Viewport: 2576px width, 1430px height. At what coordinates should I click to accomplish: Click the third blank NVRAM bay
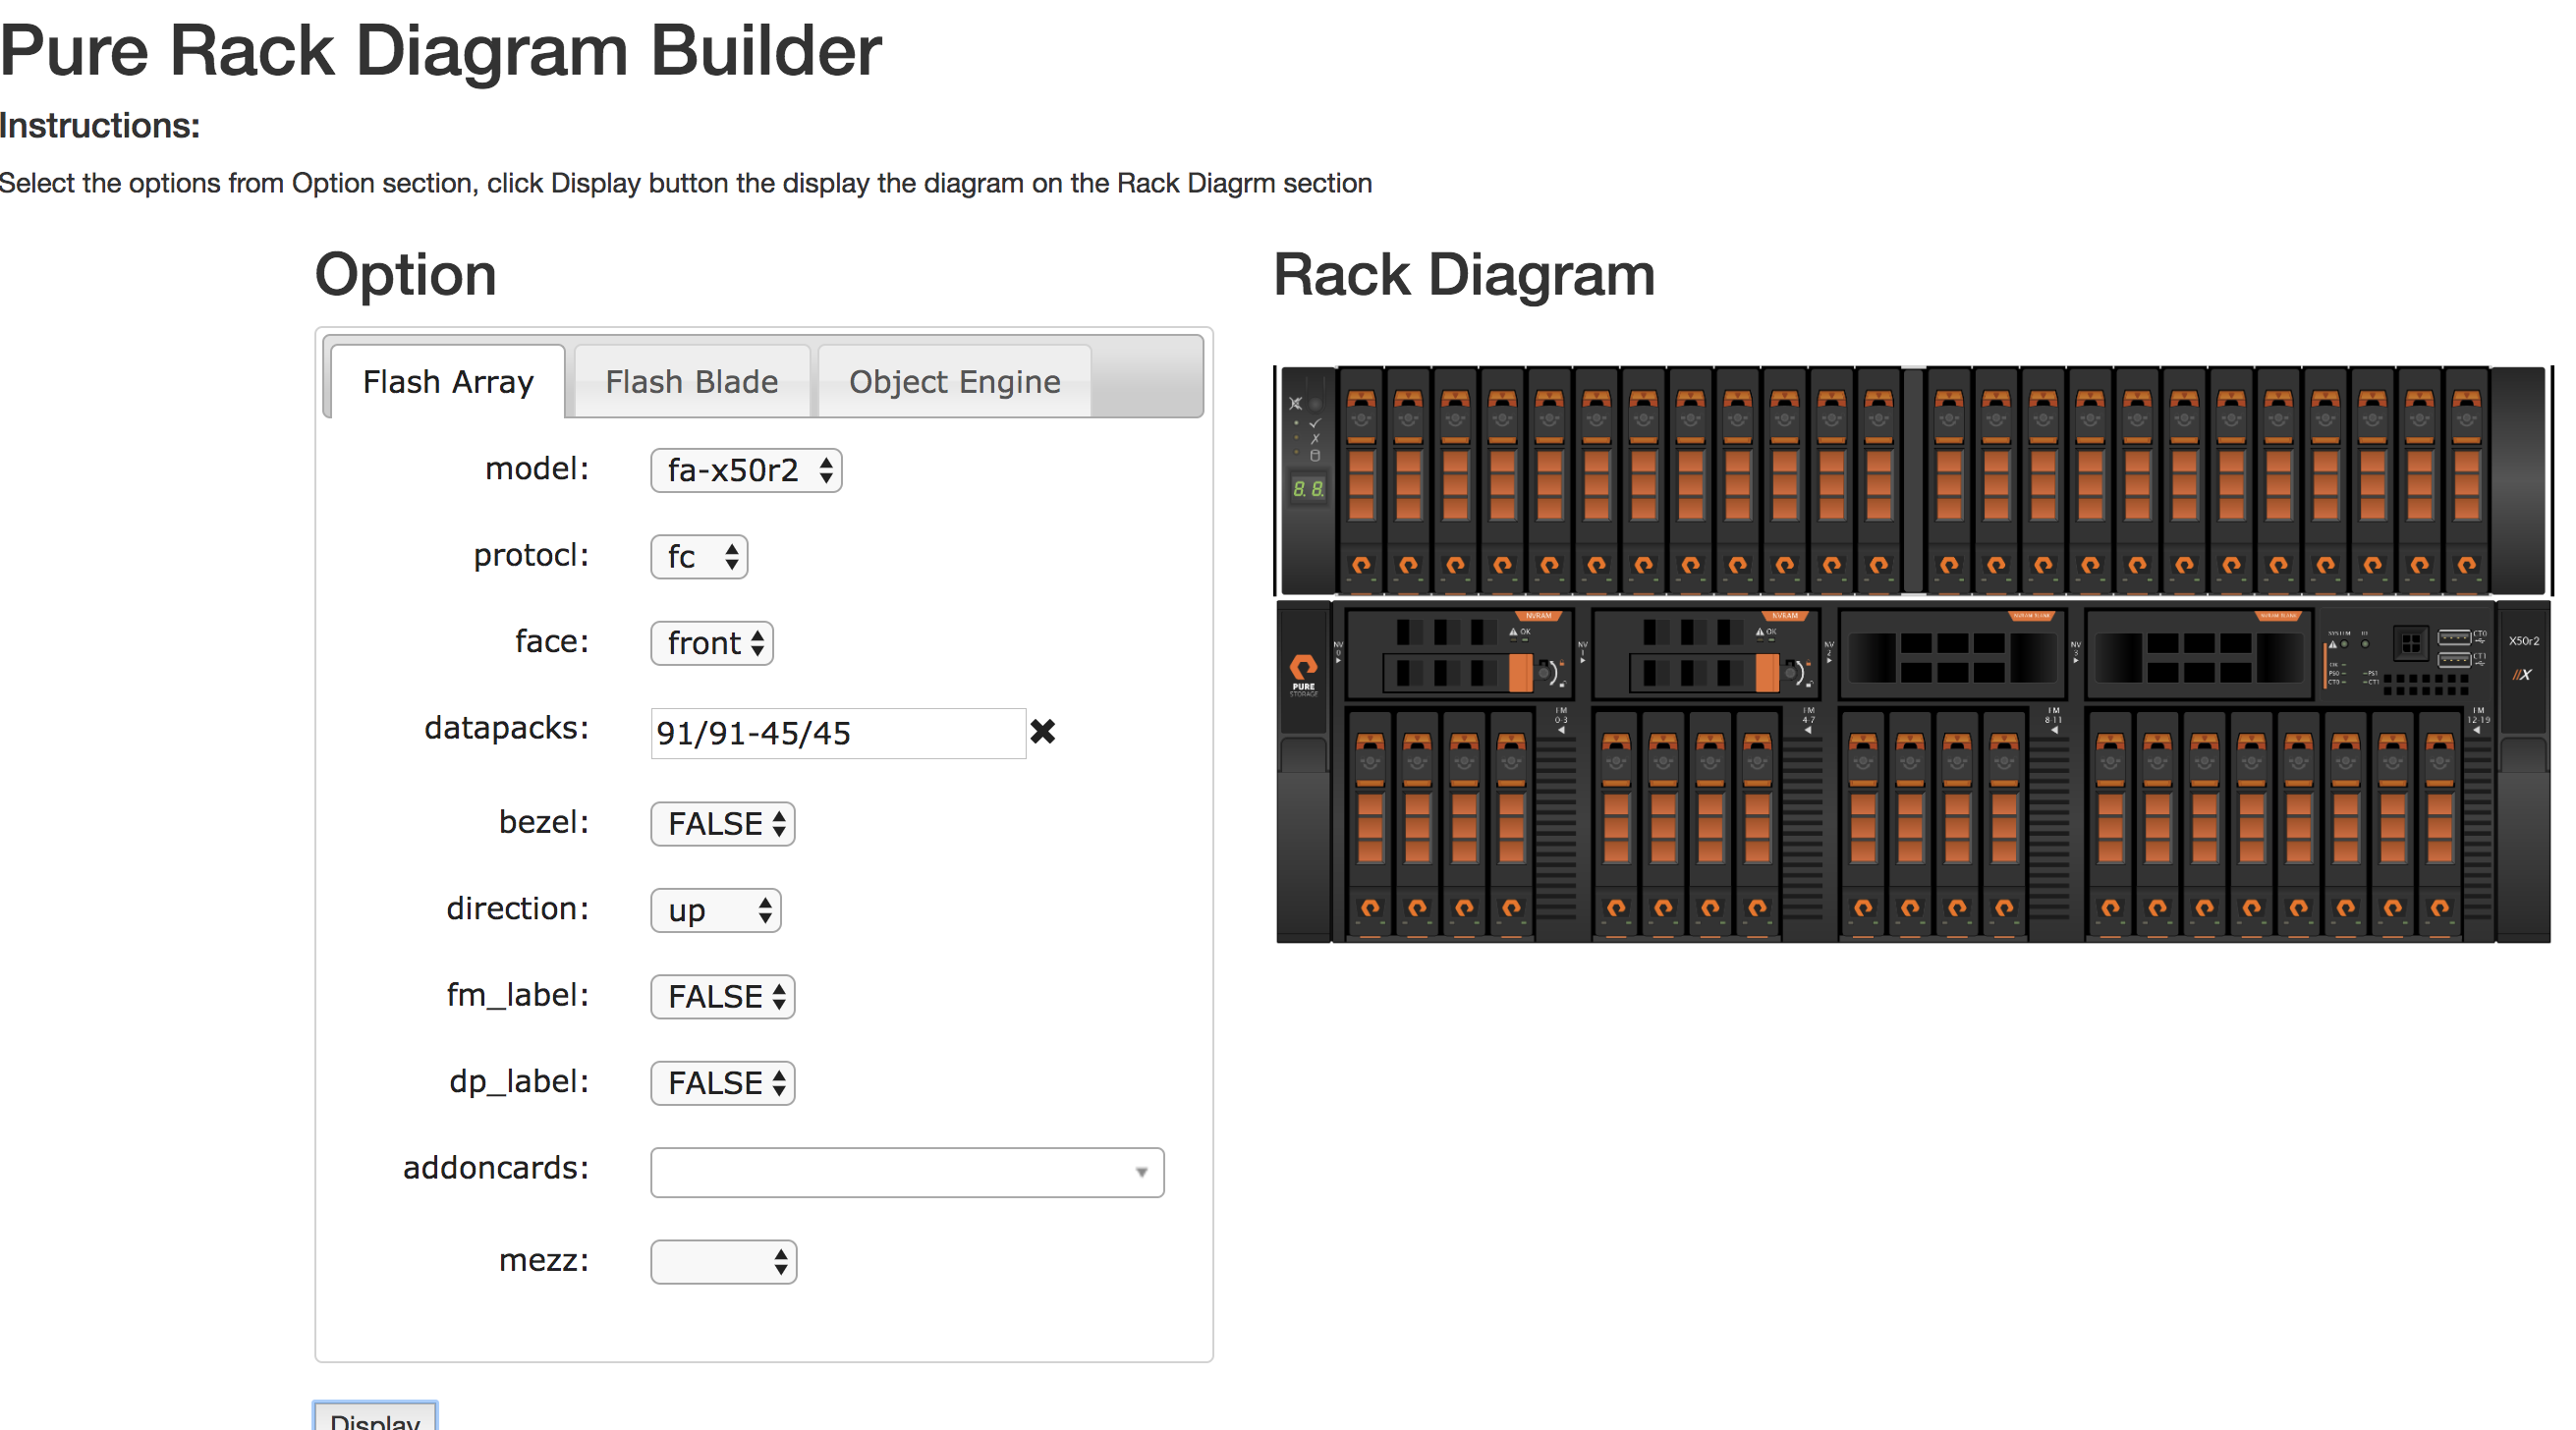pos(1952,654)
